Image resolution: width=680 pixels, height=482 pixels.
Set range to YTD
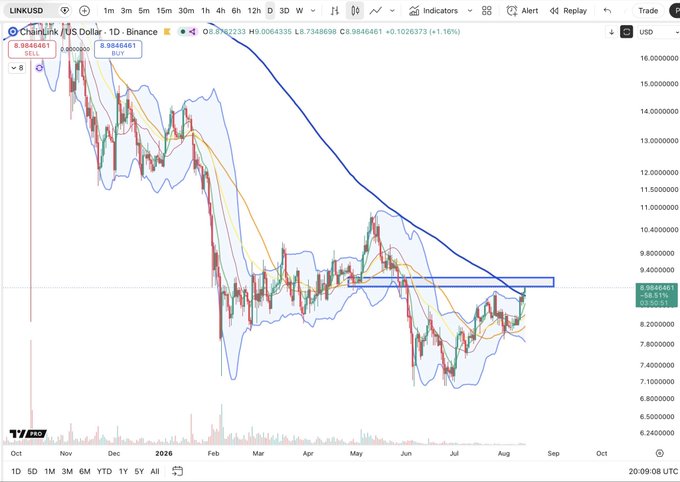pos(104,471)
